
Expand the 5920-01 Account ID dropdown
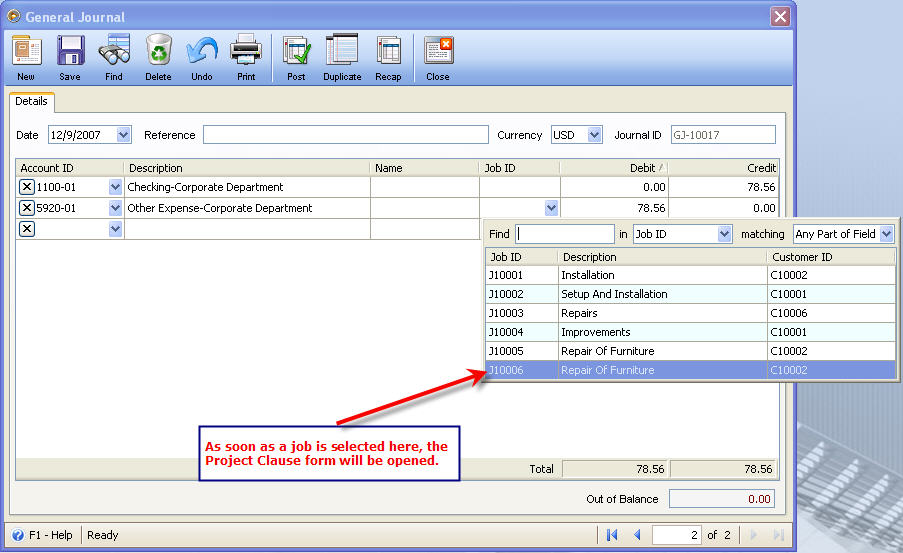tap(115, 207)
